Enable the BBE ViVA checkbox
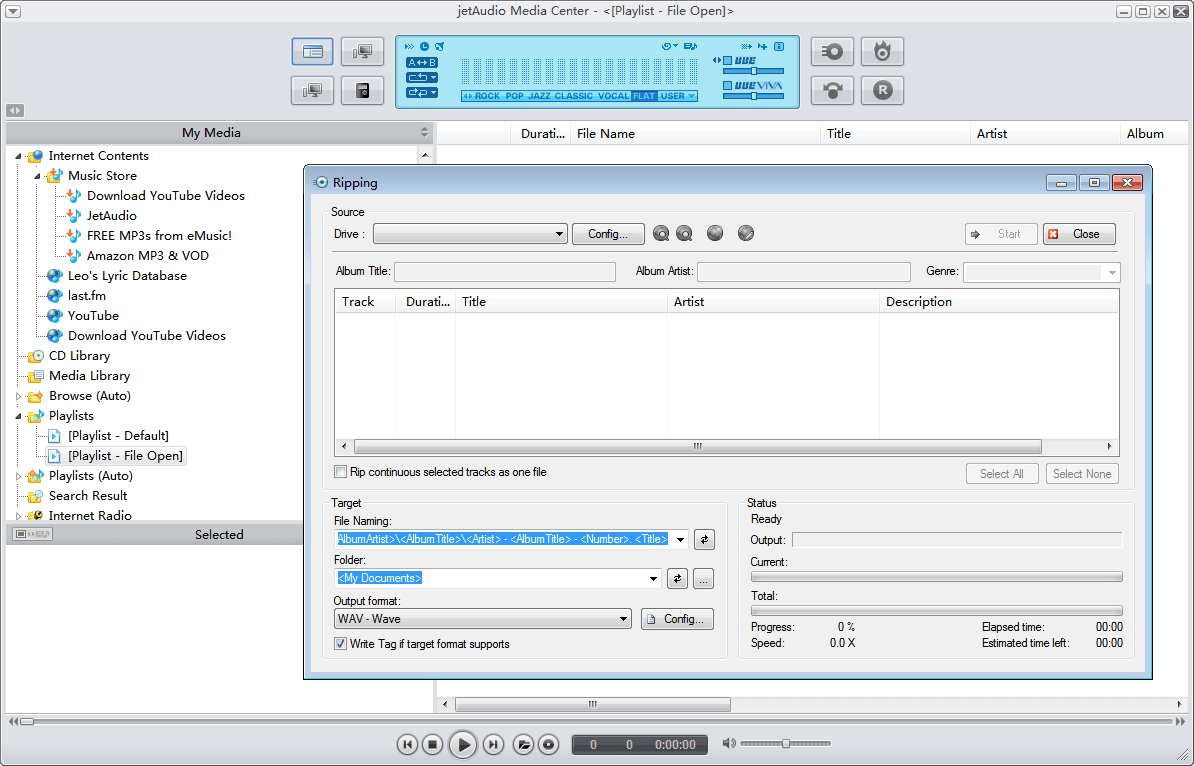 [727, 85]
